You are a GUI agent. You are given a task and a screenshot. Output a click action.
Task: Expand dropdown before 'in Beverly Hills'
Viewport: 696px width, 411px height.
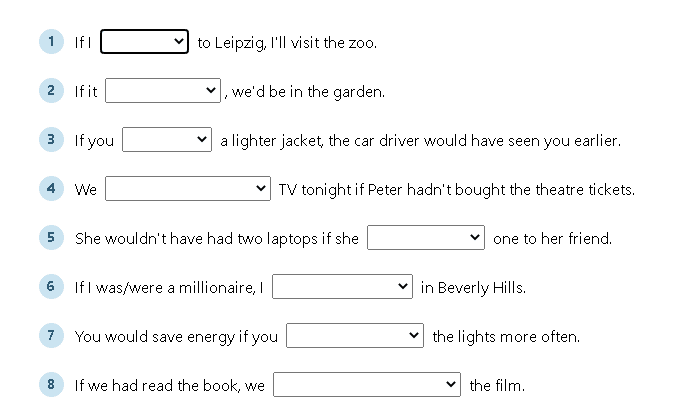coord(342,286)
